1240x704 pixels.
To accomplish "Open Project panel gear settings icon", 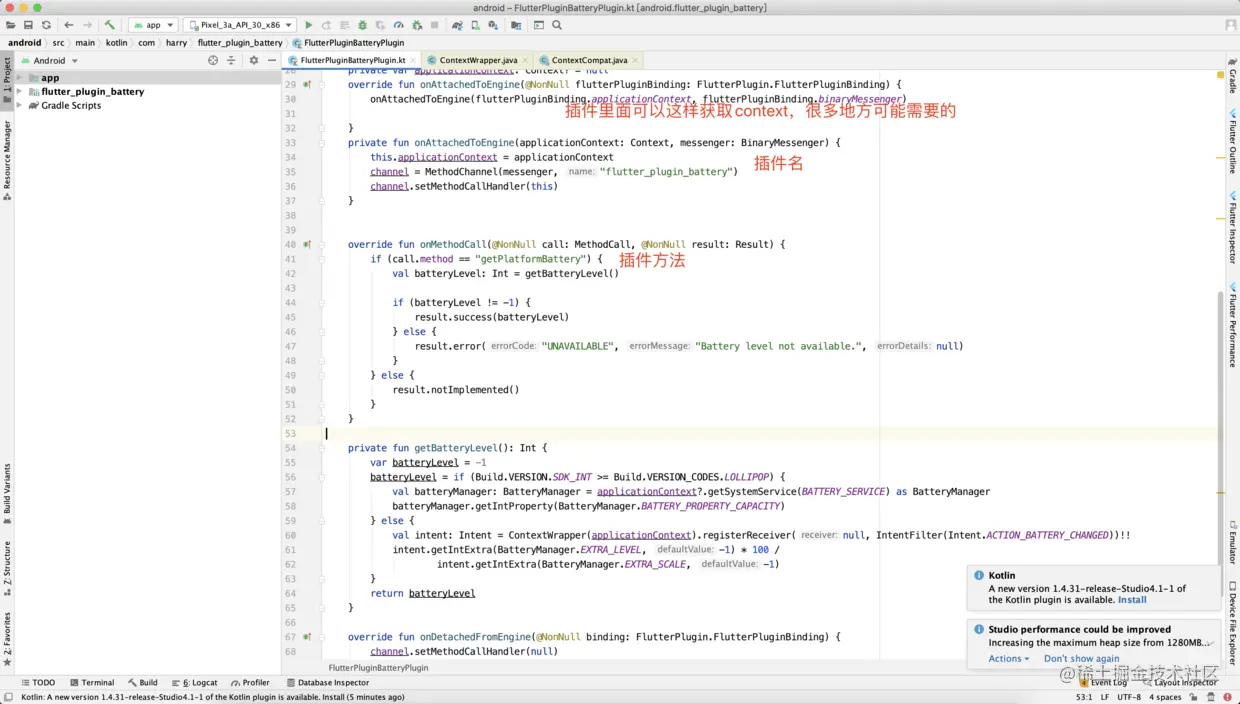I will tap(253, 60).
